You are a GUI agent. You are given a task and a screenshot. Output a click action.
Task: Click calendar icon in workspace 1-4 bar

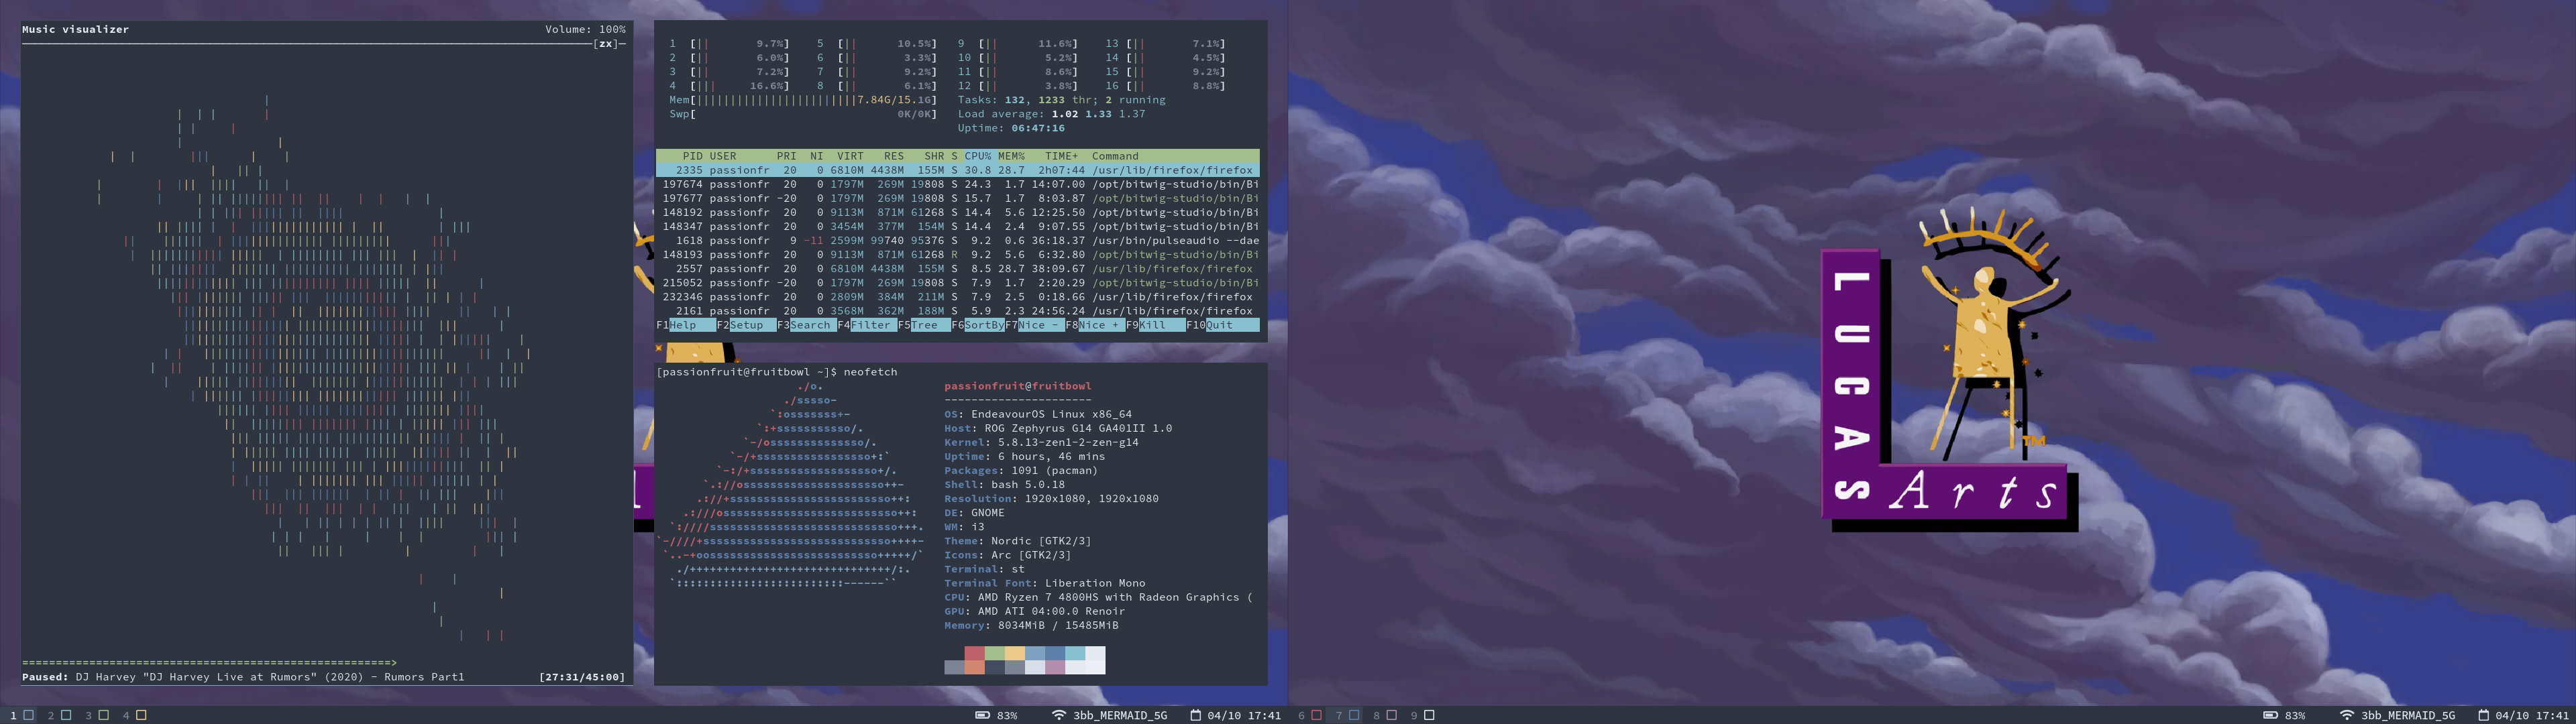[1195, 715]
